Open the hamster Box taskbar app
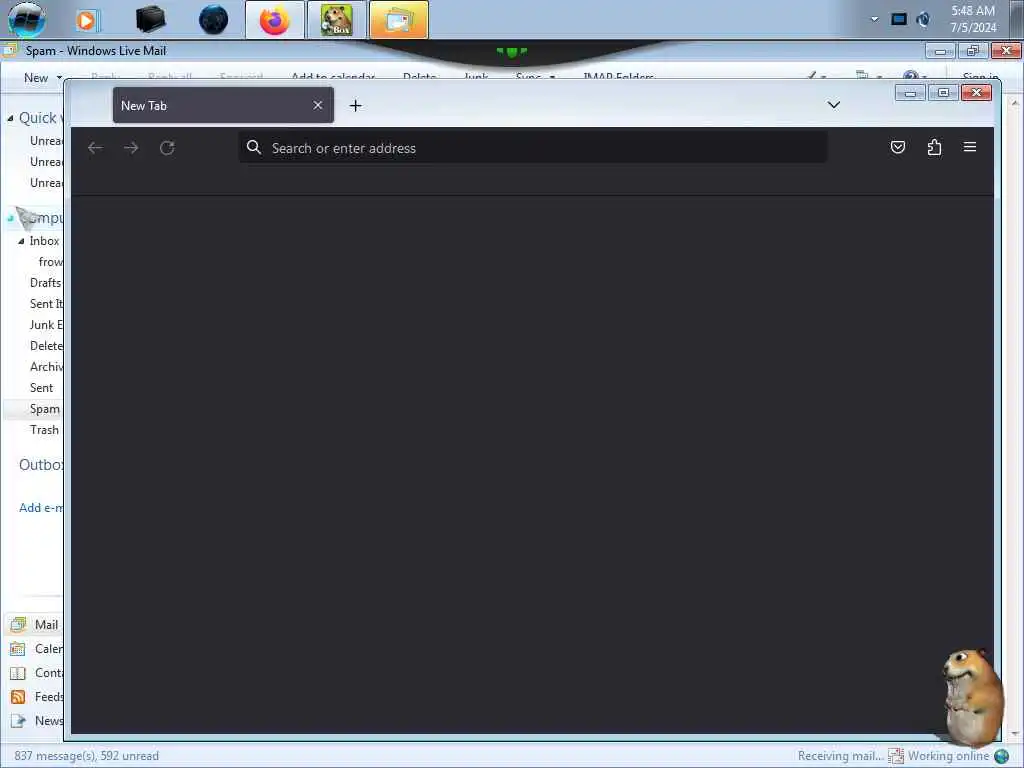 pos(337,20)
